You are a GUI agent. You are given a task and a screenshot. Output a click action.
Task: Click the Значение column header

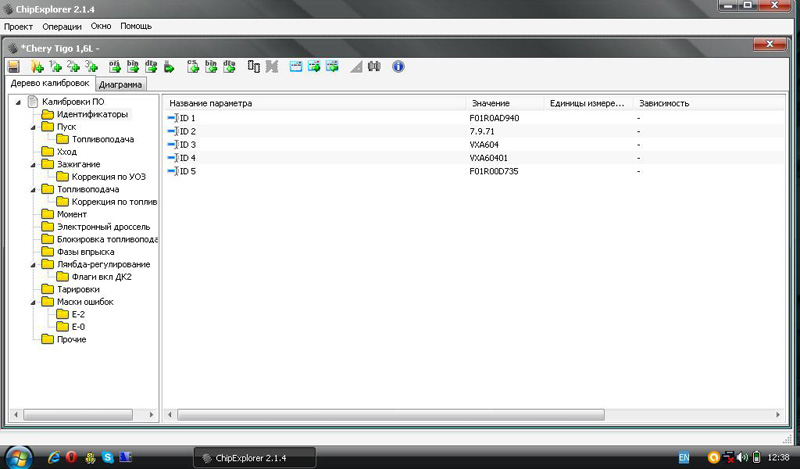489,103
